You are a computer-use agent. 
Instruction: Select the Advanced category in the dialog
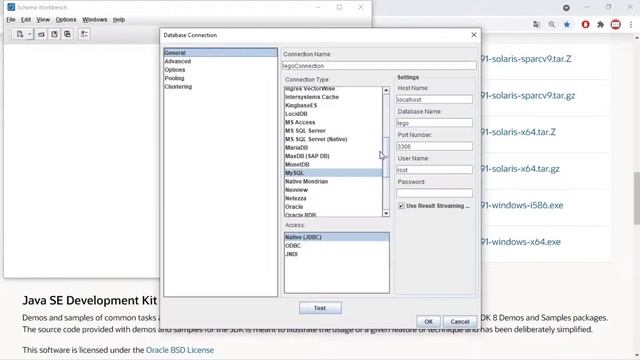click(220, 61)
